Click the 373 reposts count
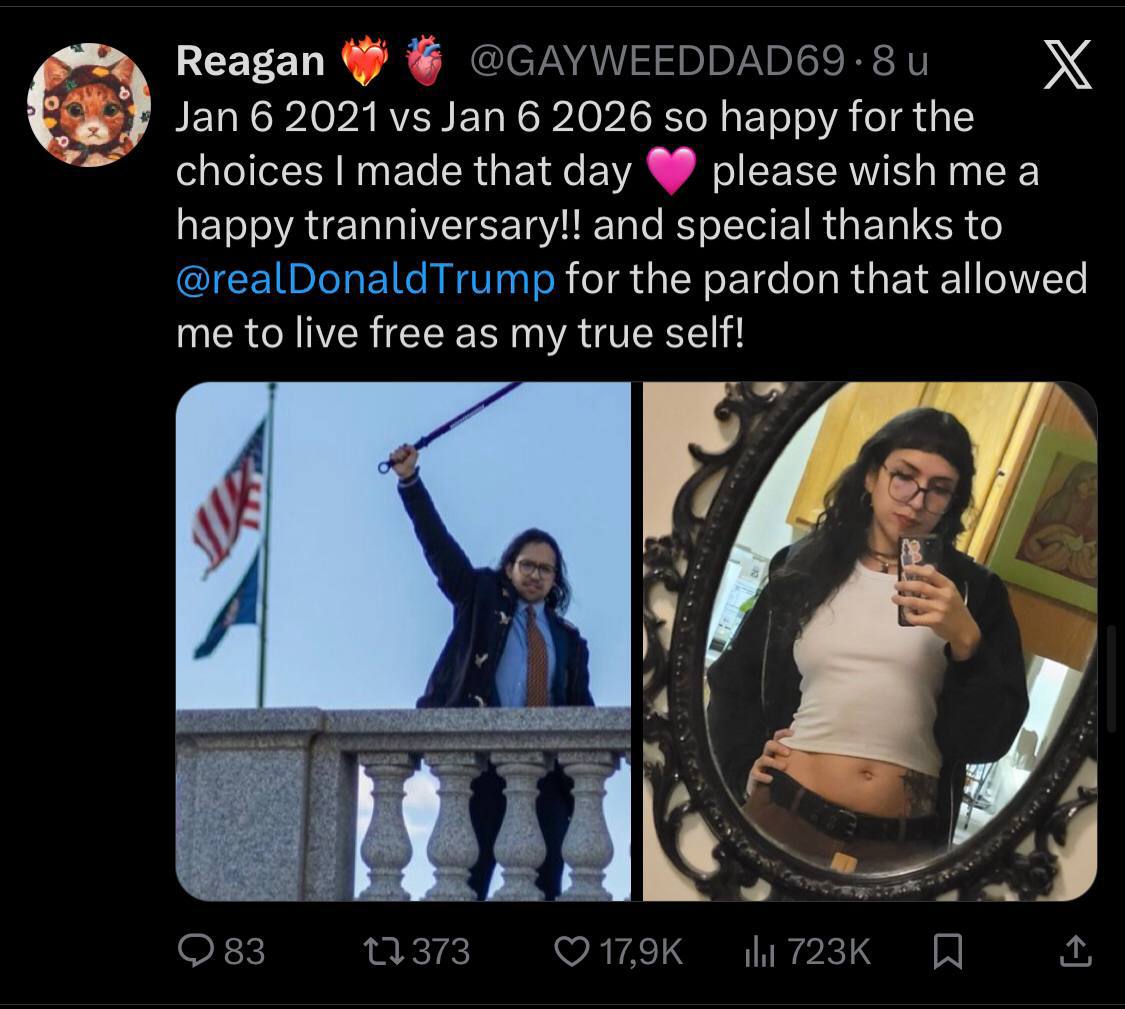The height and width of the screenshot is (1009, 1125). click(x=441, y=950)
